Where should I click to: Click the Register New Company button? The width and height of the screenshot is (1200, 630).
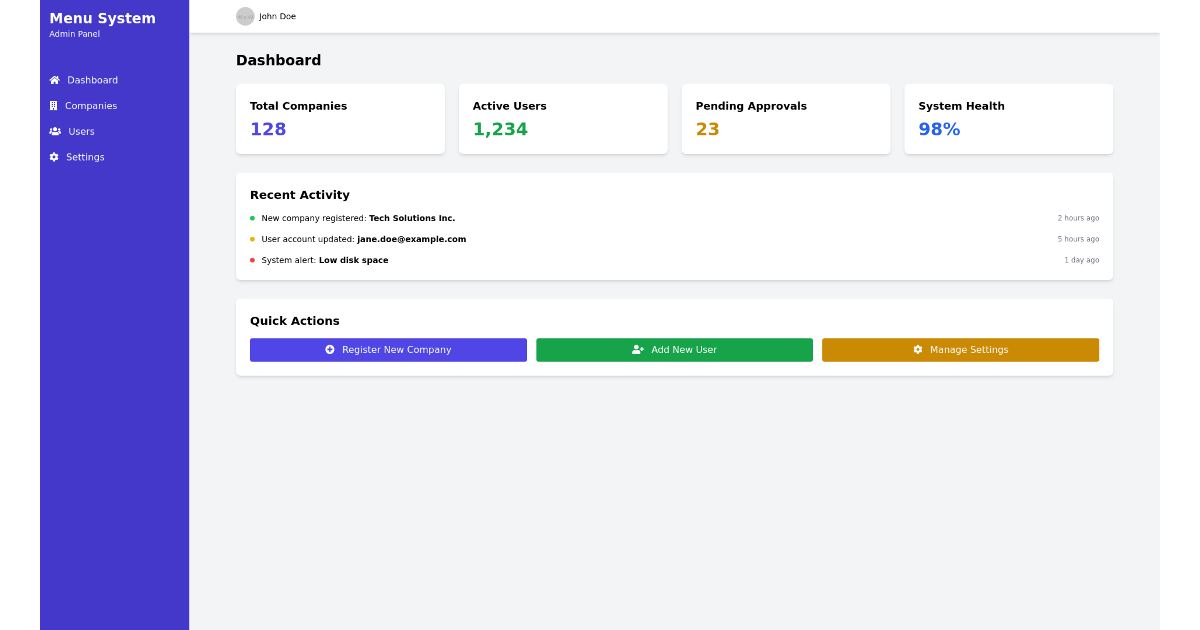pyautogui.click(x=388, y=349)
